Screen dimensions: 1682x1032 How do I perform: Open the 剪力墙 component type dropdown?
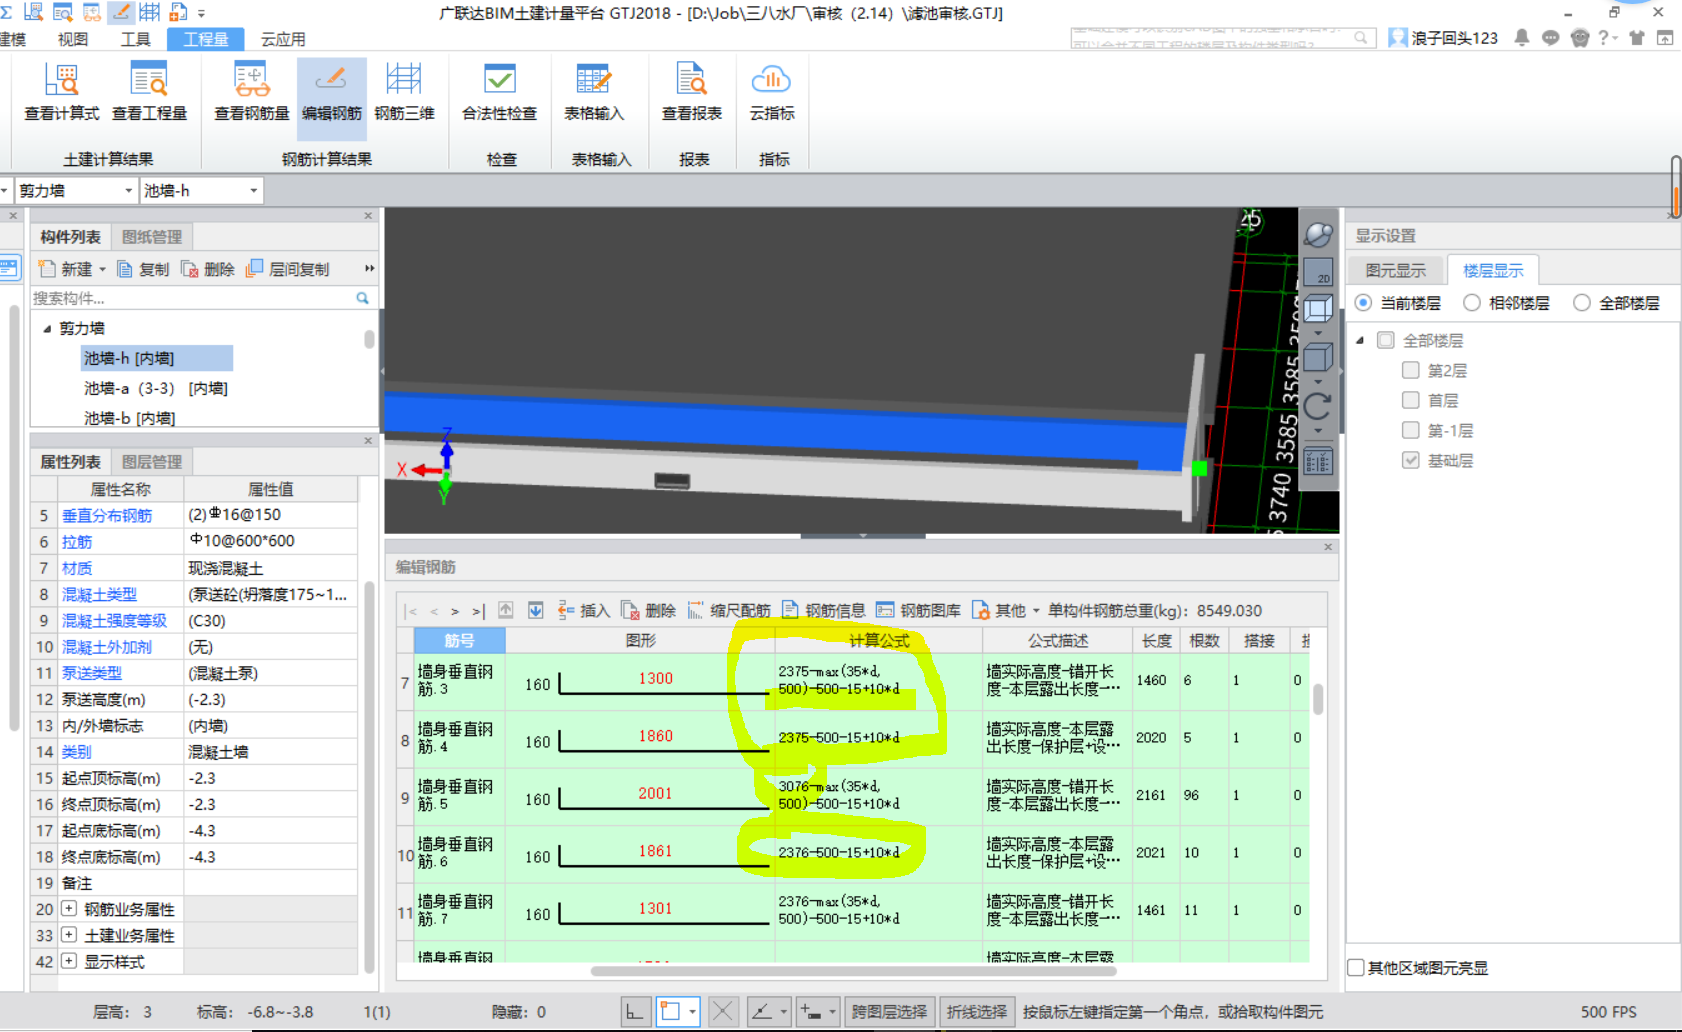point(128,190)
